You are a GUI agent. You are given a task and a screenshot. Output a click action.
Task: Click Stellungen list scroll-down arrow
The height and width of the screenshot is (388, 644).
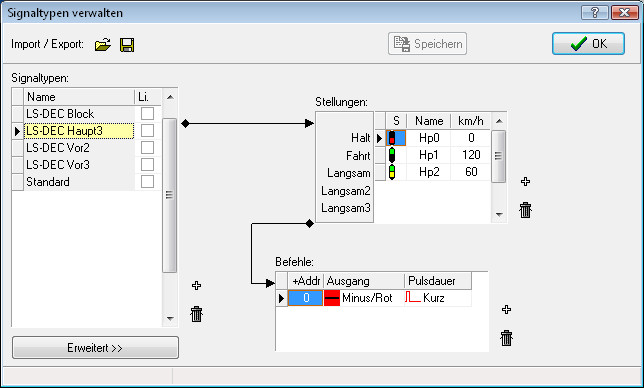tap(499, 214)
